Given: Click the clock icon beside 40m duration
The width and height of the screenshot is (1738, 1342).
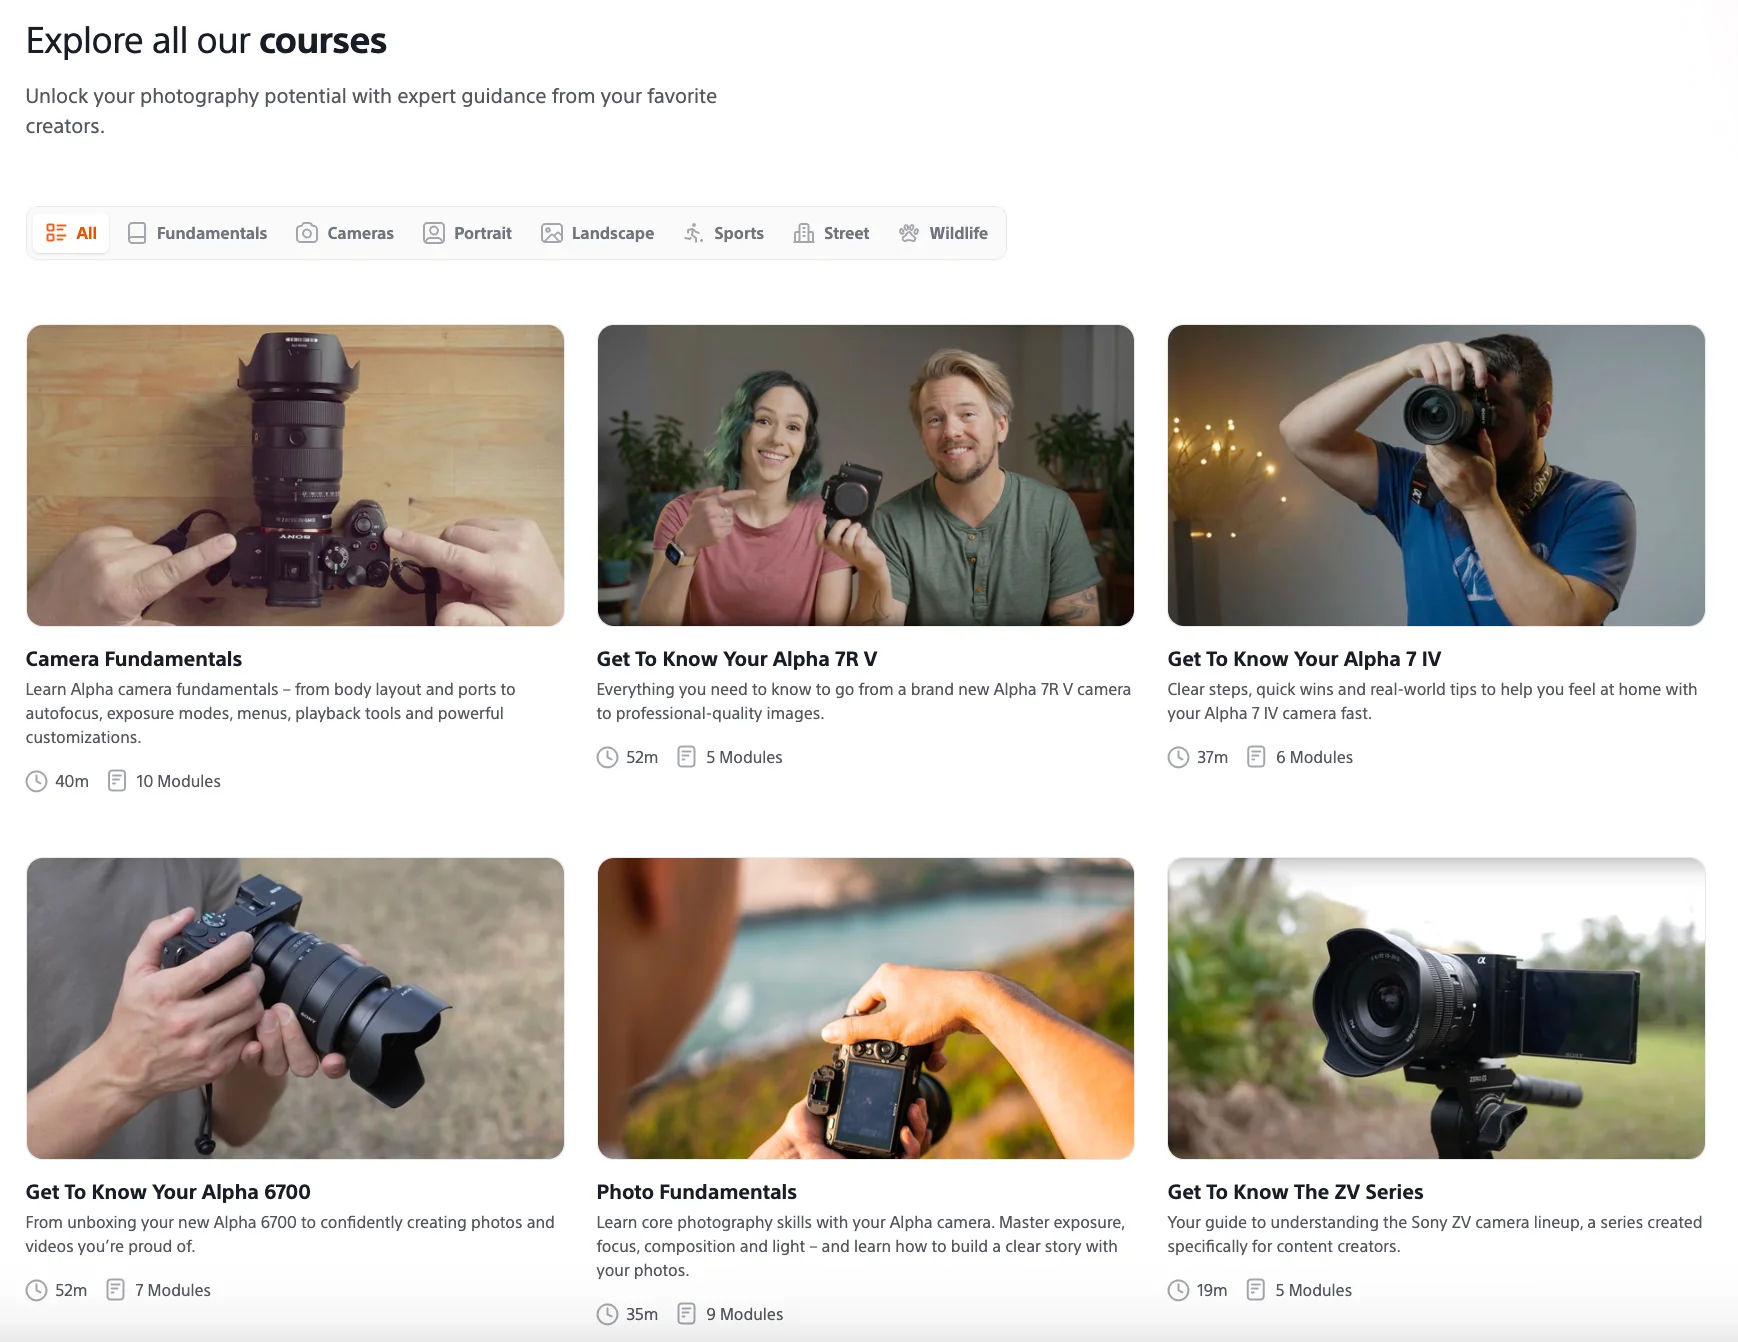Looking at the screenshot, I should tap(36, 781).
